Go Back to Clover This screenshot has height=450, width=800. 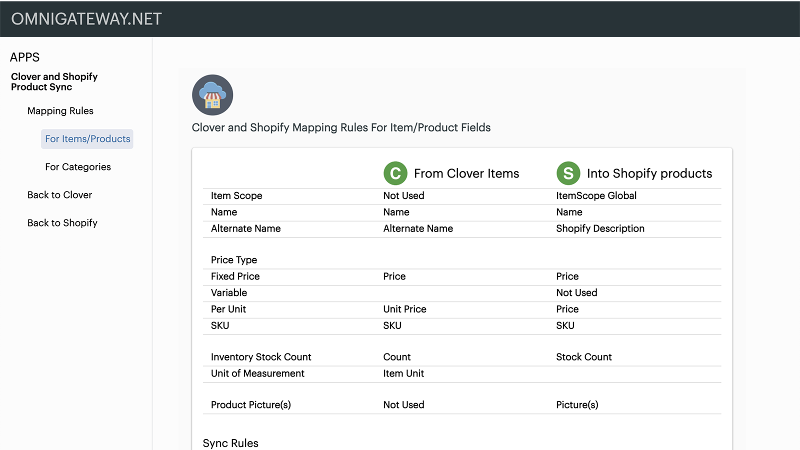(60, 195)
